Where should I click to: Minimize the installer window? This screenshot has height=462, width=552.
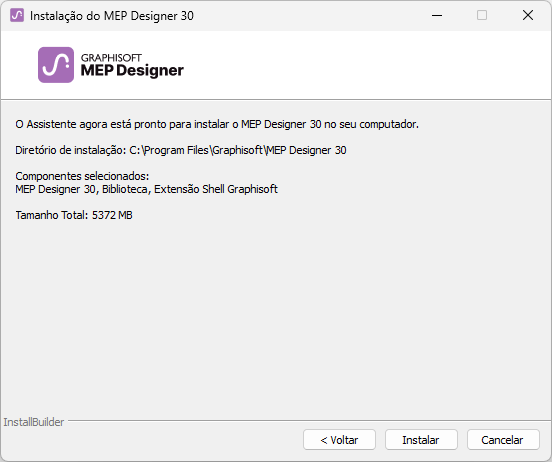(x=437, y=15)
